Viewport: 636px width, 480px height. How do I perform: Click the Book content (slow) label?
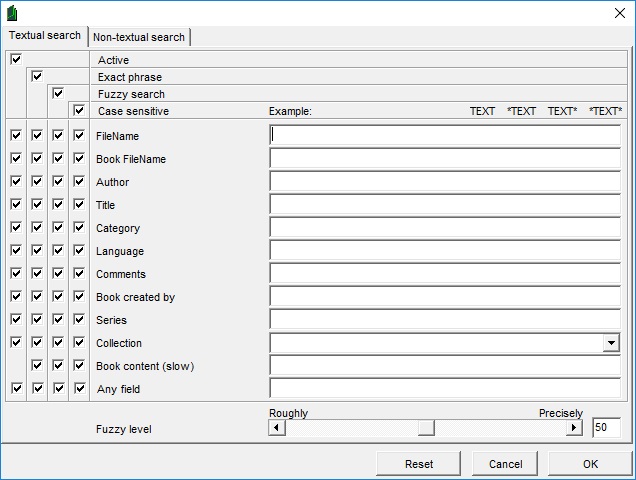145,366
